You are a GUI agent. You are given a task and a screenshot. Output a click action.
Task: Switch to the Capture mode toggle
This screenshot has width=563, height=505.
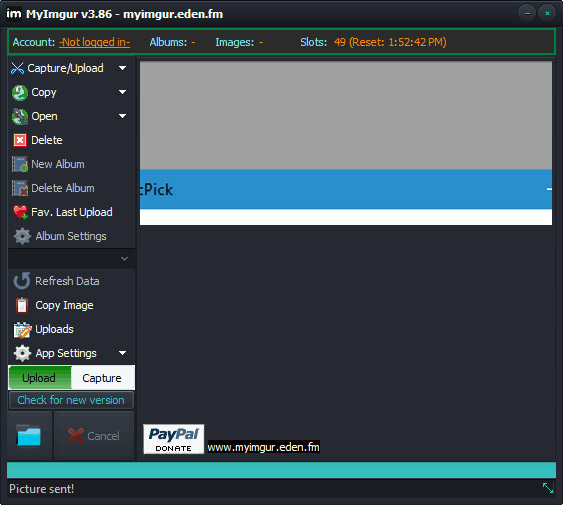(x=103, y=377)
